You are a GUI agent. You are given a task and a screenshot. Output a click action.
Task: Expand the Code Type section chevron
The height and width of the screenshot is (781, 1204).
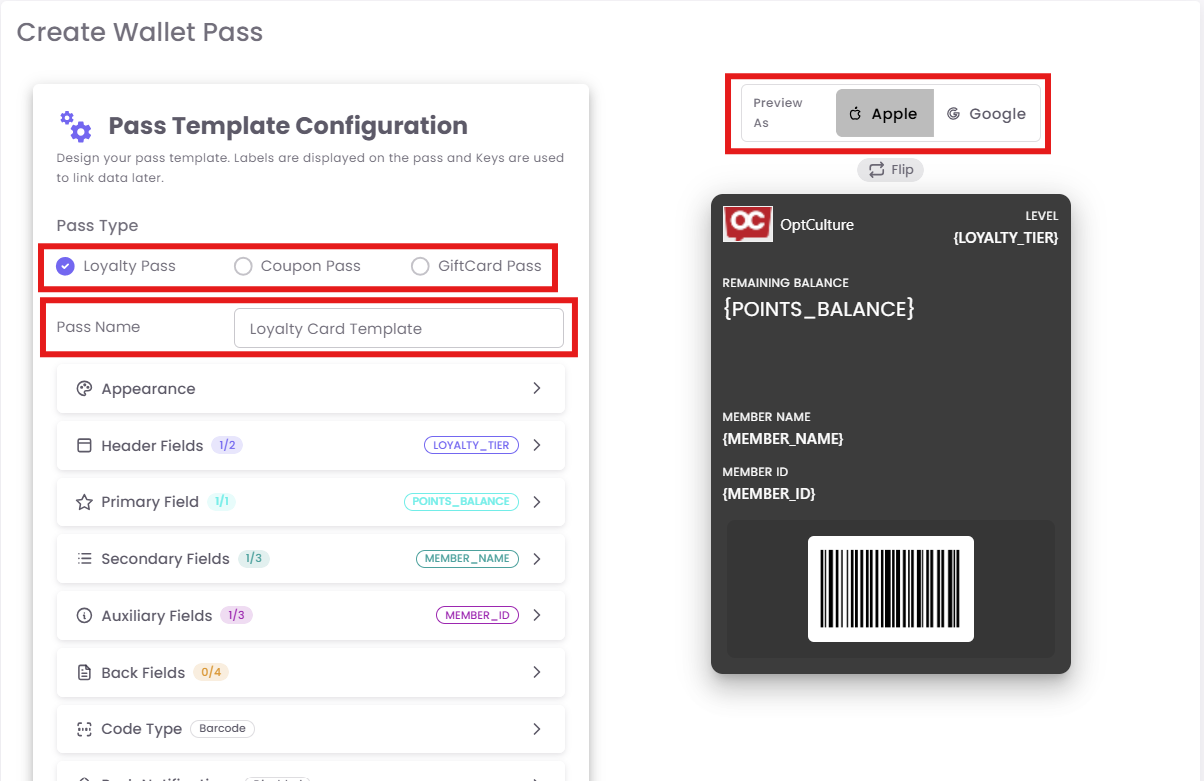(x=537, y=729)
